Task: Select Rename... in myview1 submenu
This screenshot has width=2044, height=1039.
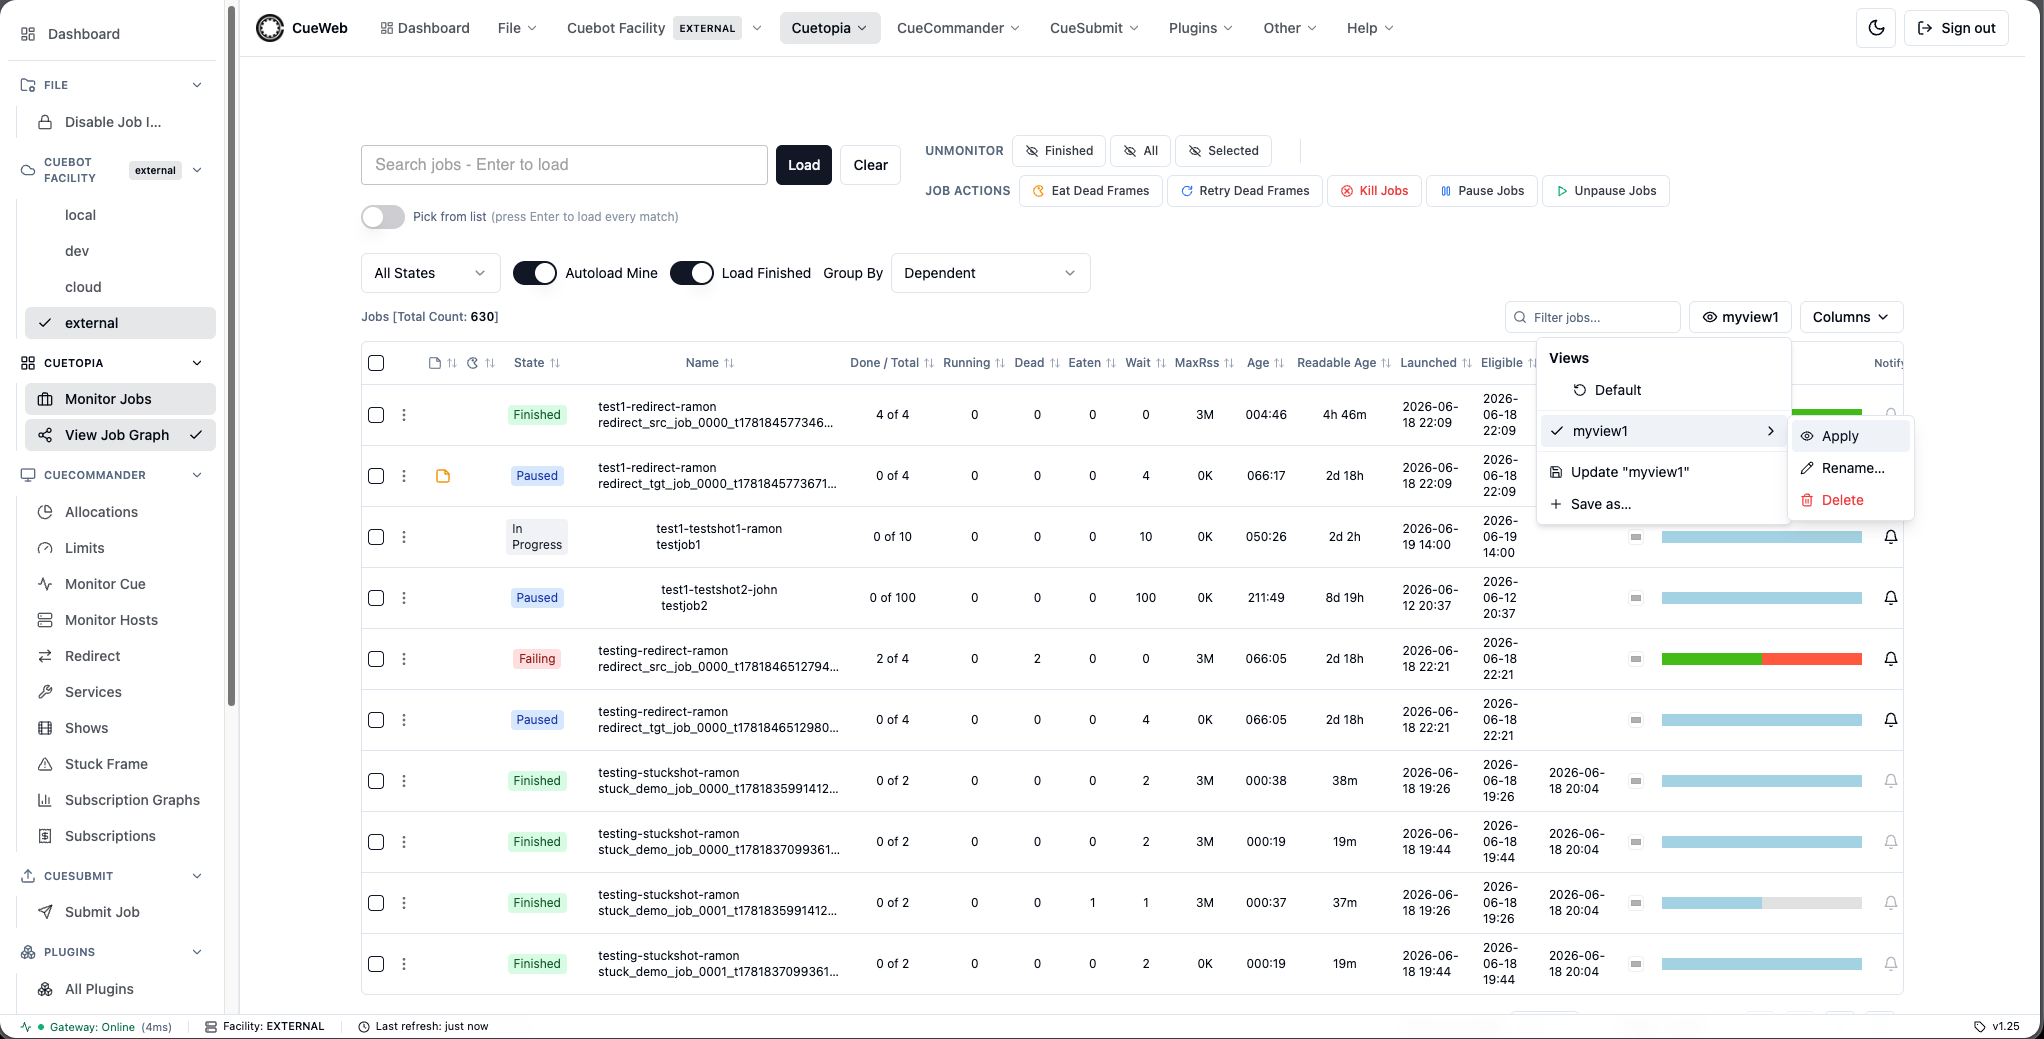Action: pyautogui.click(x=1851, y=468)
